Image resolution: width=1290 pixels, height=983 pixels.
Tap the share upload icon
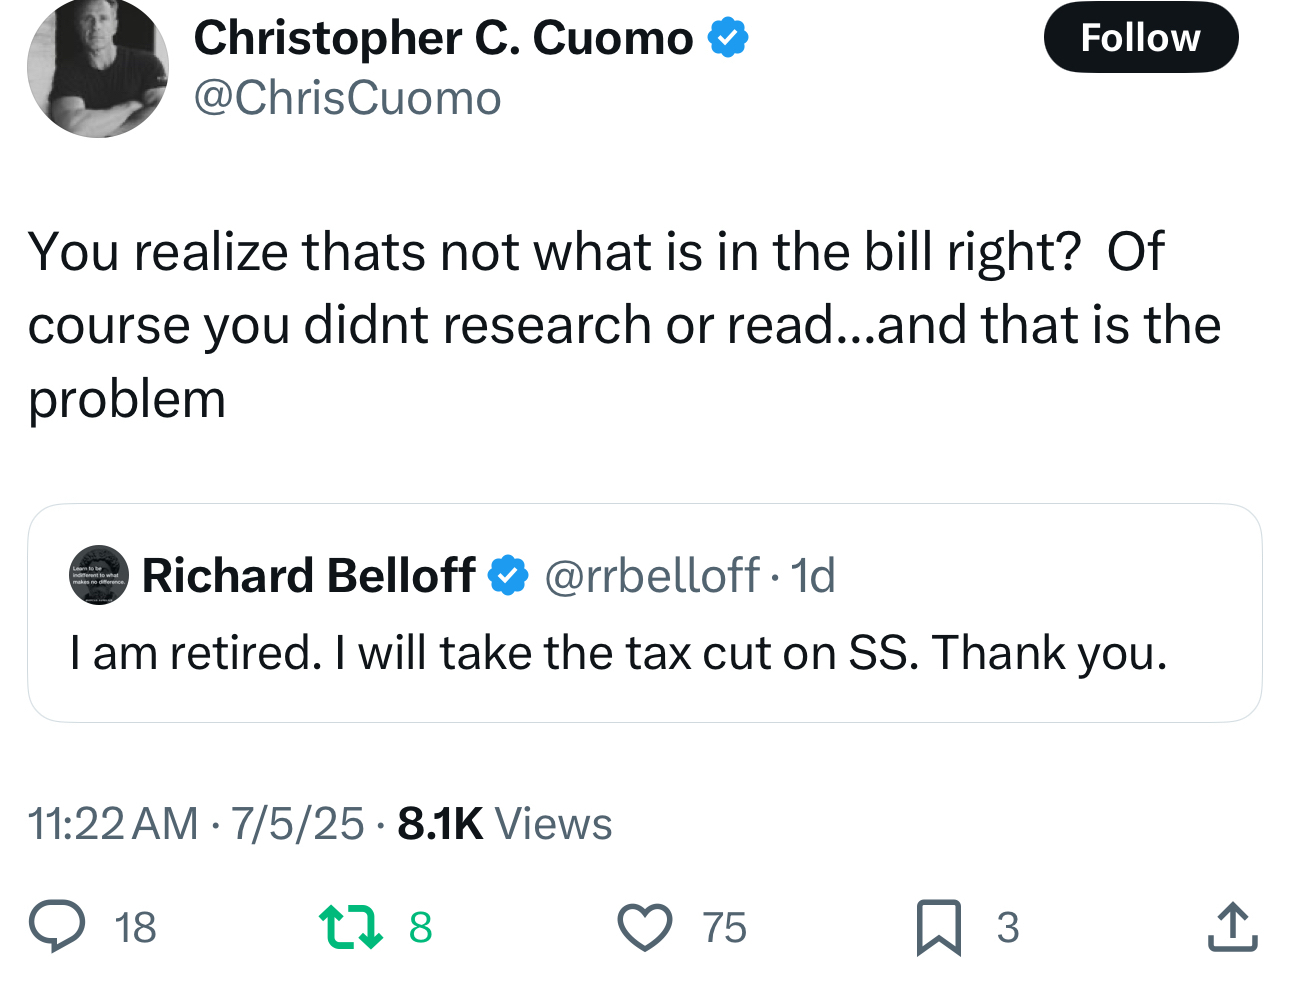coord(1232,927)
